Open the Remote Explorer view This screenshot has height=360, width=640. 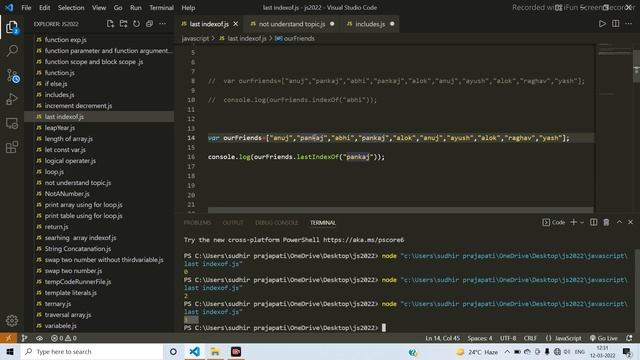(12, 123)
